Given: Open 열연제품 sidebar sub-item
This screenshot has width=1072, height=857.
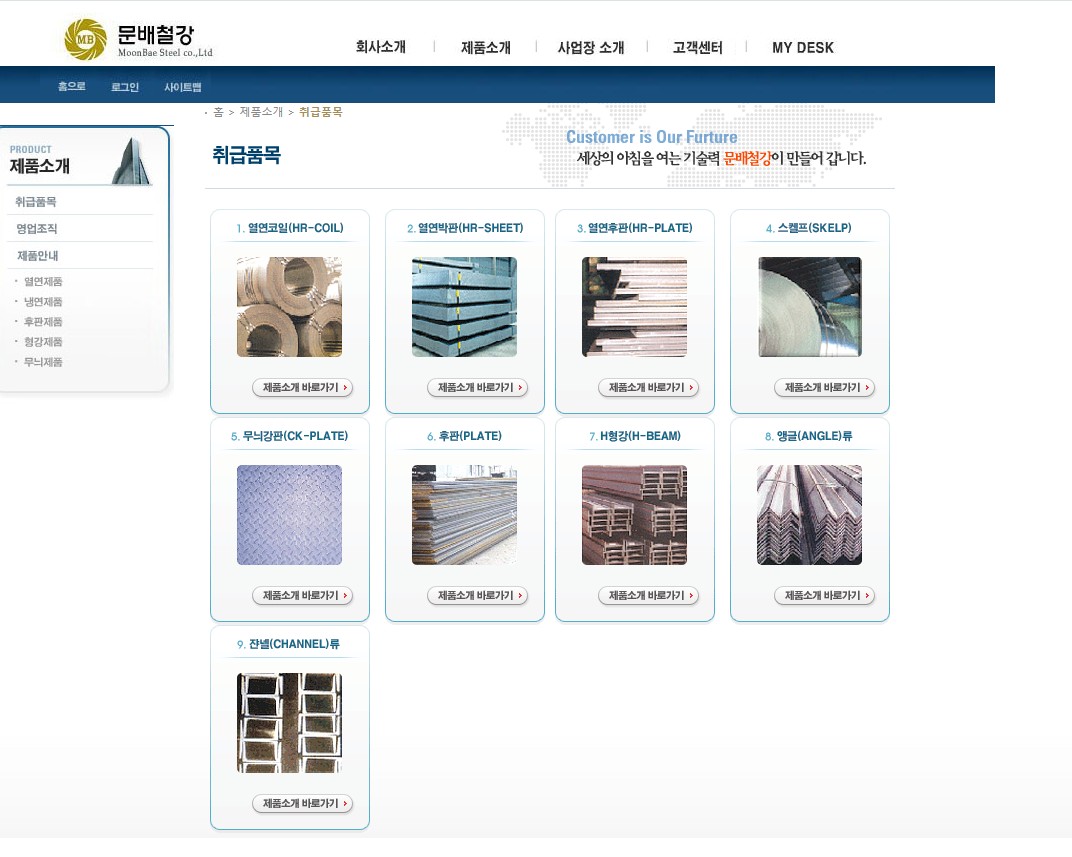Looking at the screenshot, I should (x=43, y=282).
